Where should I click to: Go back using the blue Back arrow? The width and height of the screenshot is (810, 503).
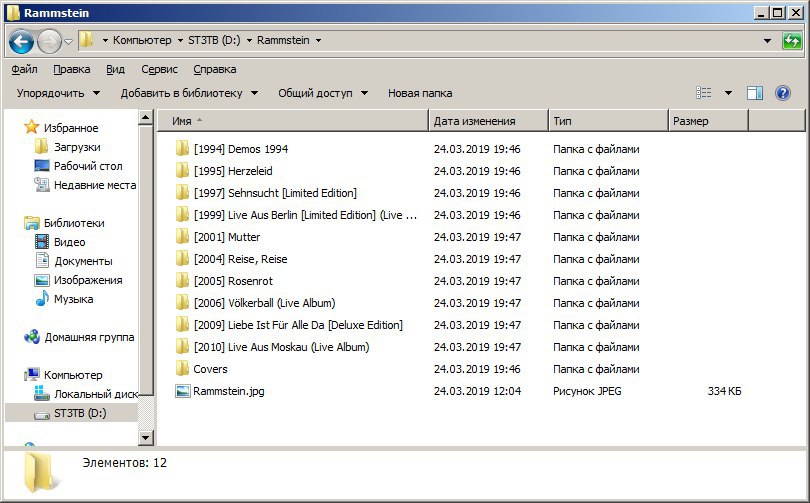click(x=21, y=41)
